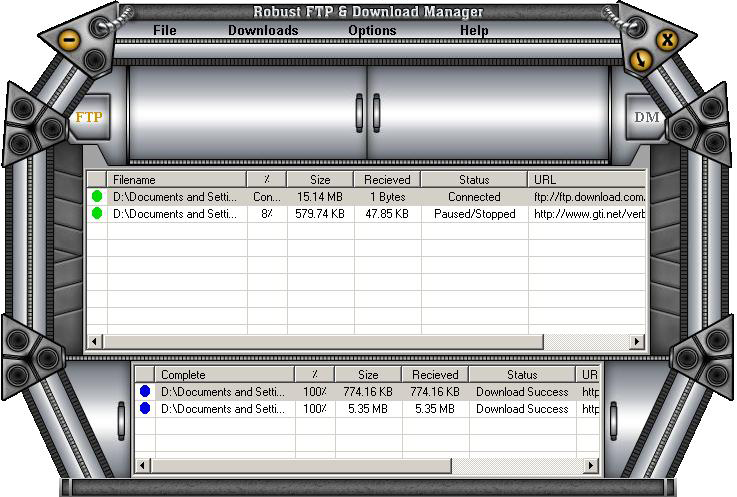
Task: Click the Size column header in the completed list
Action: (x=368, y=375)
